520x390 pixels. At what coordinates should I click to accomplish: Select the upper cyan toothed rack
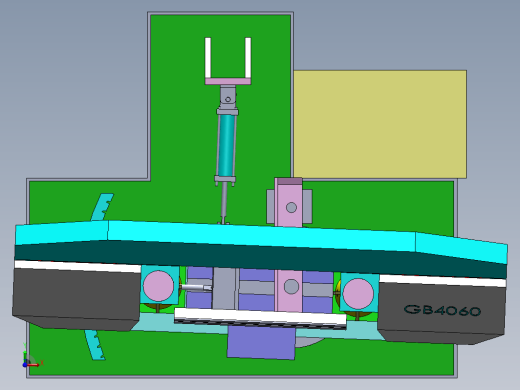tap(103, 207)
